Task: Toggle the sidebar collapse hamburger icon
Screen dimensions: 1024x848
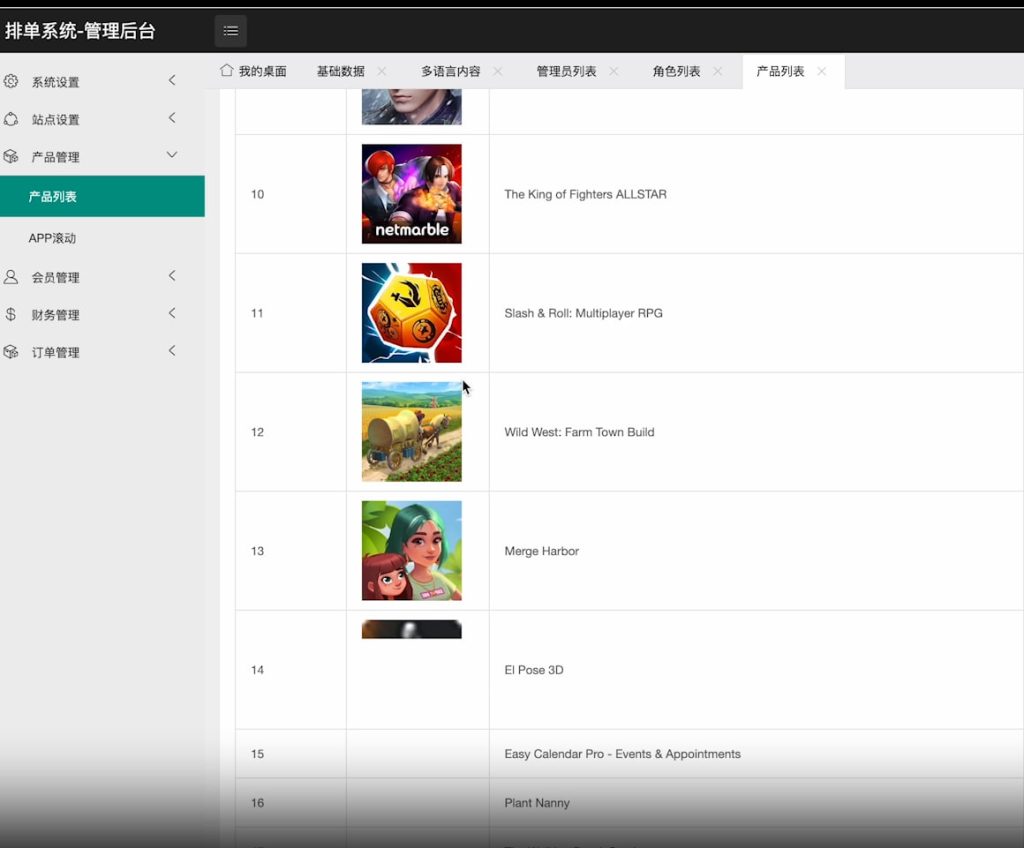Action: (x=231, y=31)
